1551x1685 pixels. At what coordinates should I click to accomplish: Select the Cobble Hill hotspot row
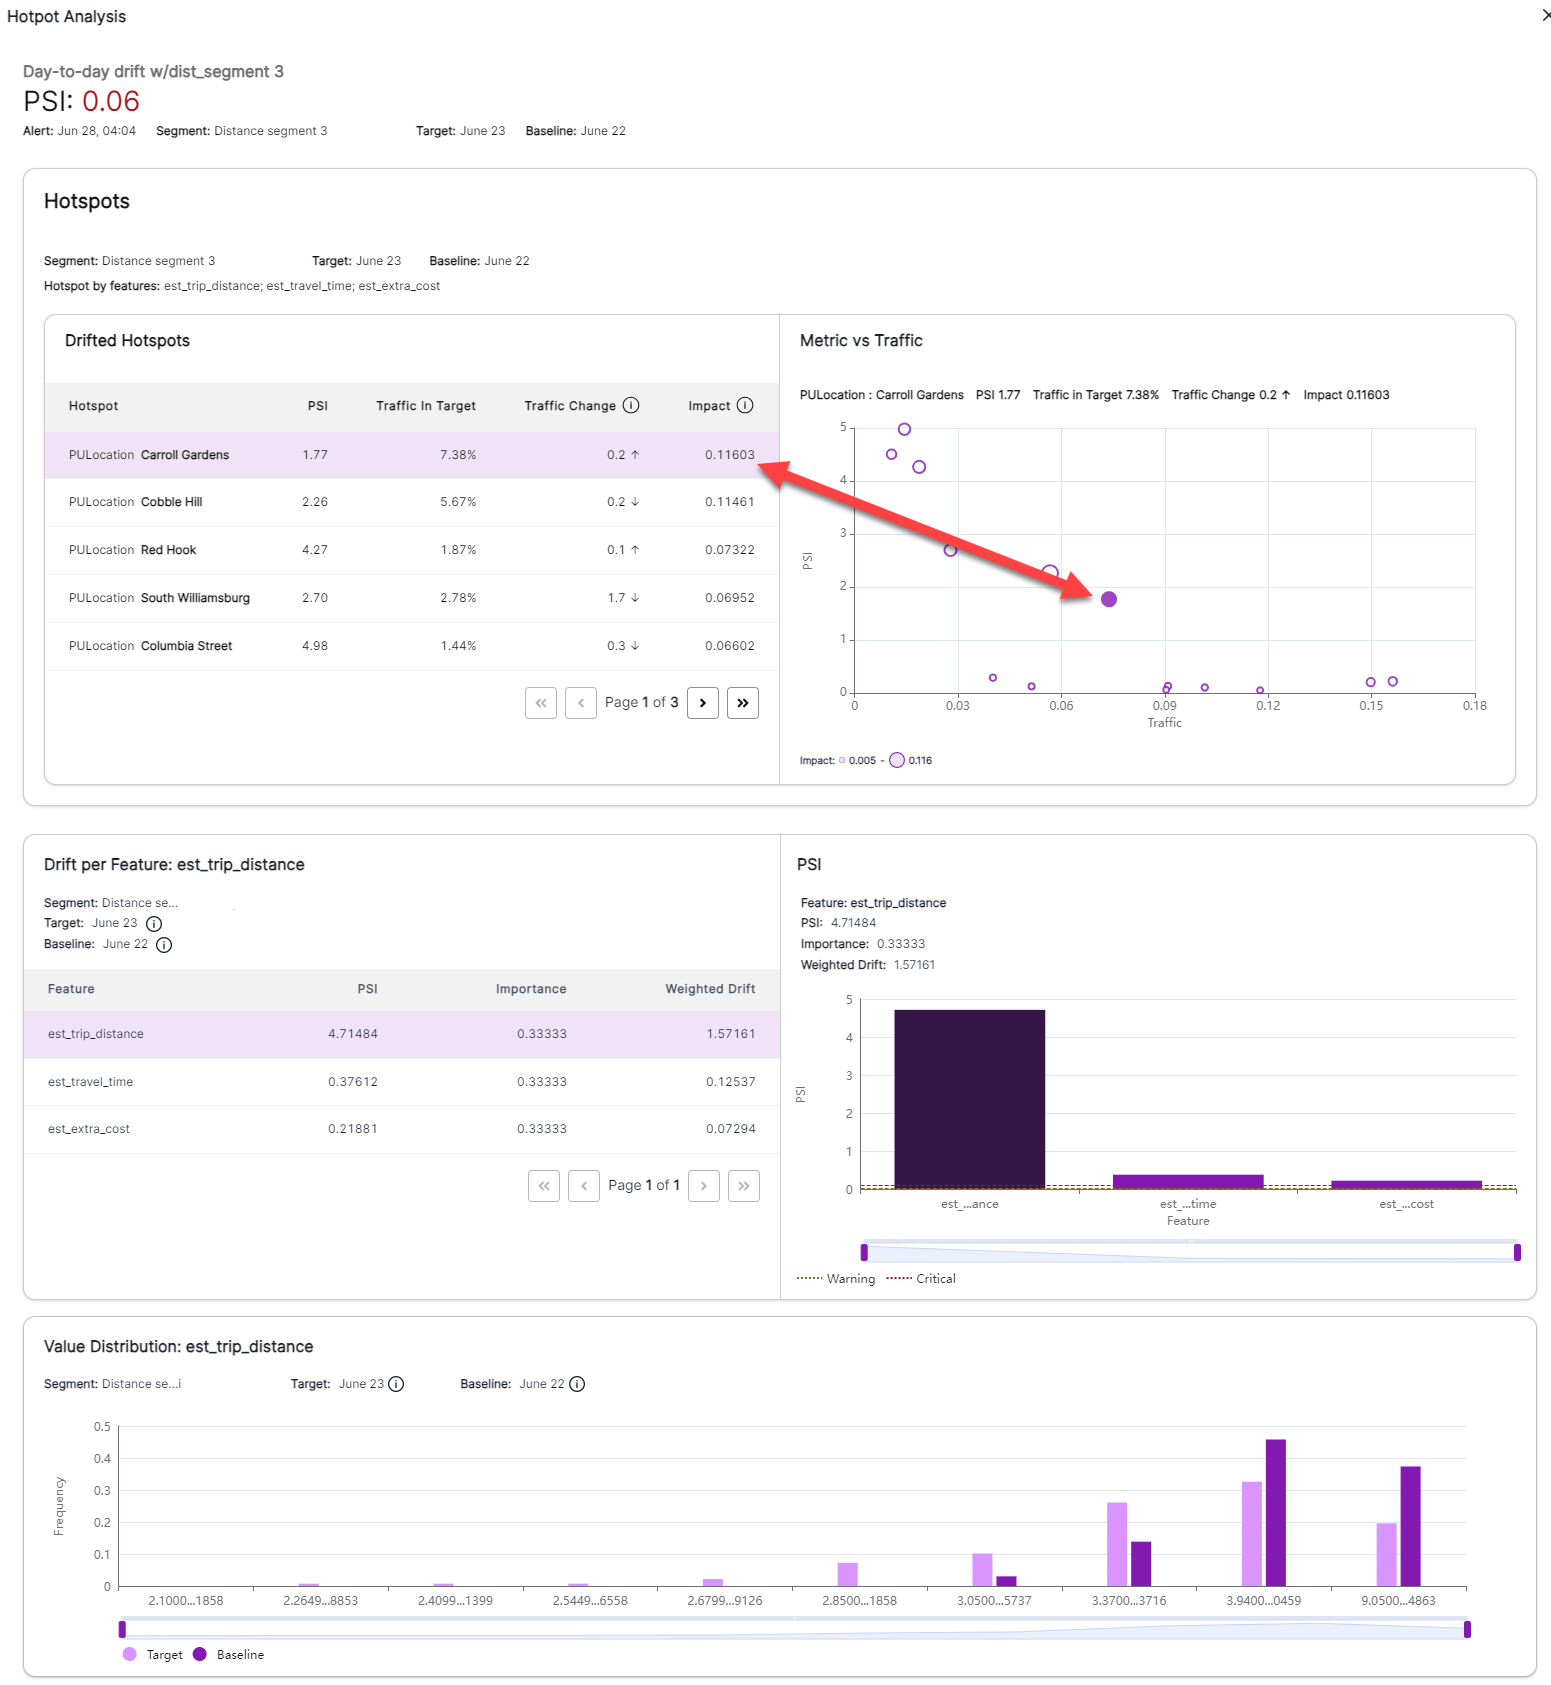412,502
